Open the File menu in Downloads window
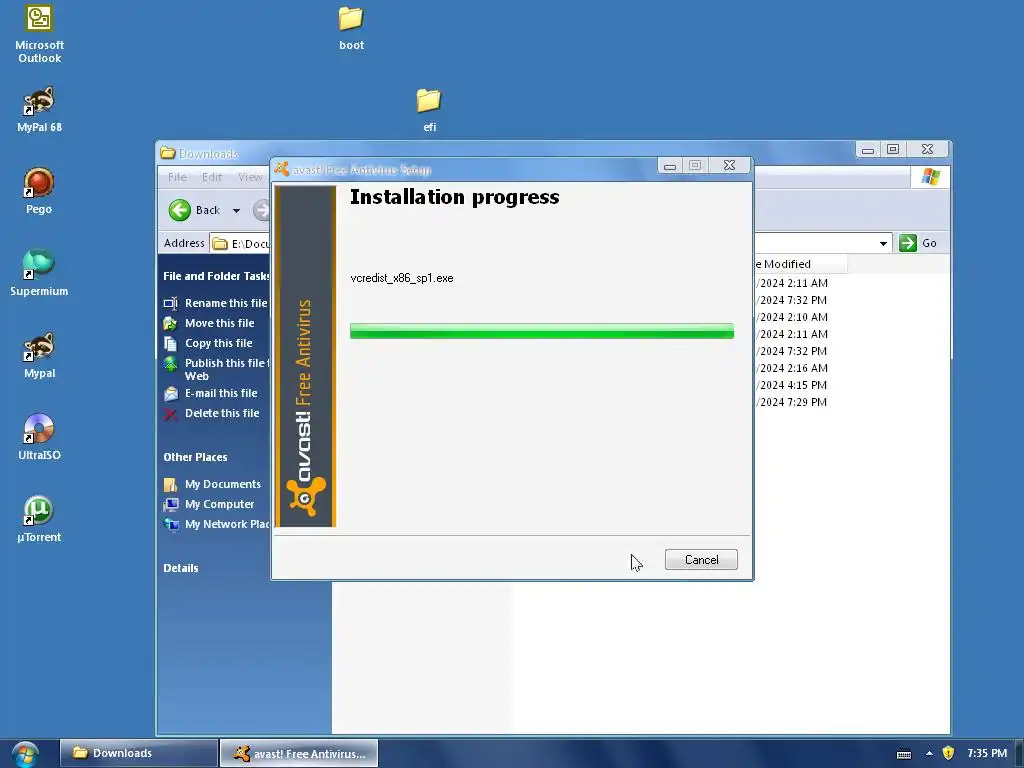1024x768 pixels. click(177, 177)
